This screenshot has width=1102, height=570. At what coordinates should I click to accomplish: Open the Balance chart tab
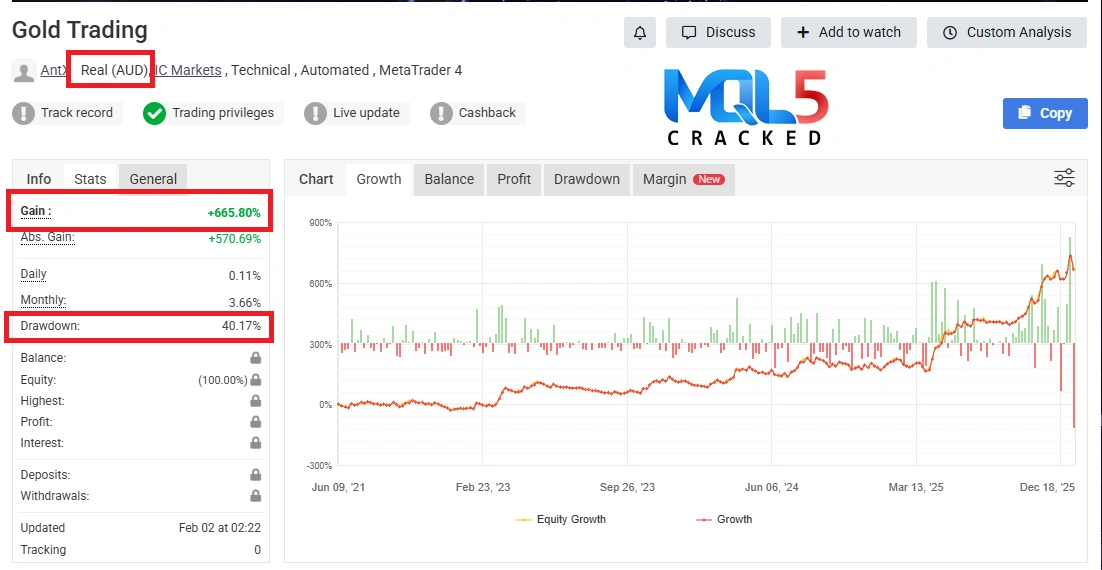click(x=449, y=179)
